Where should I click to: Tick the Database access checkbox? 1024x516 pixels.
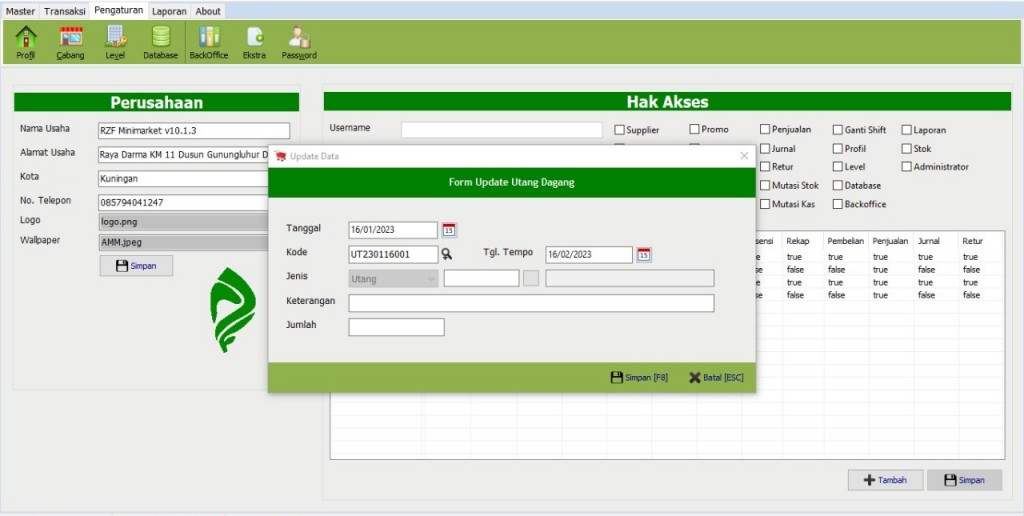click(x=838, y=185)
